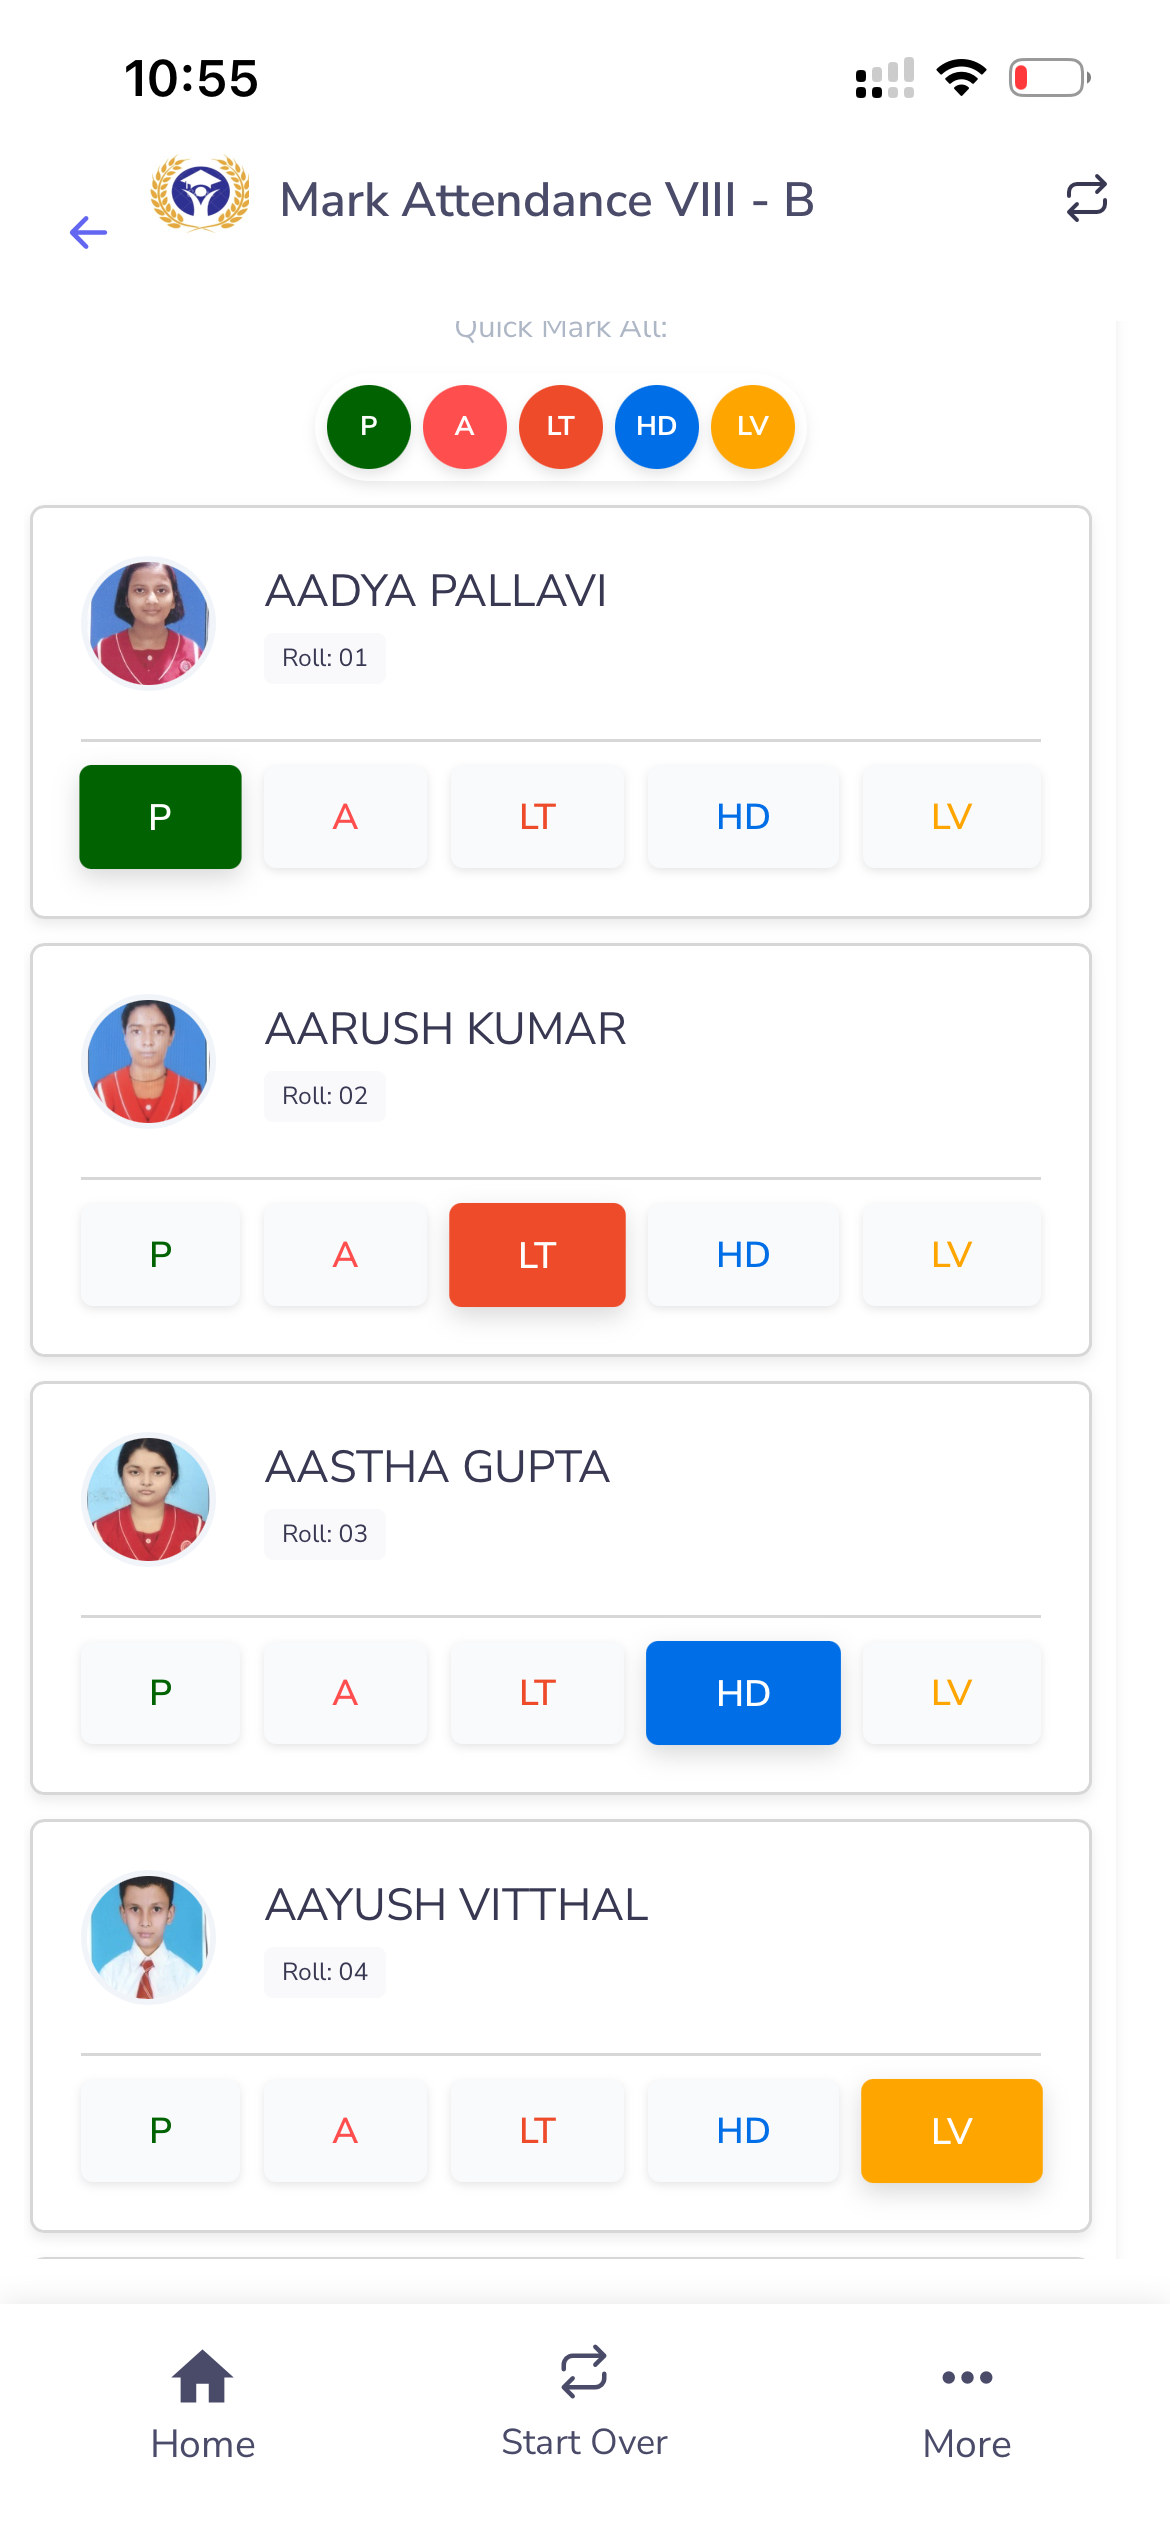Quick mark all as Late (LT)
The image size is (1170, 2532).
(x=561, y=427)
